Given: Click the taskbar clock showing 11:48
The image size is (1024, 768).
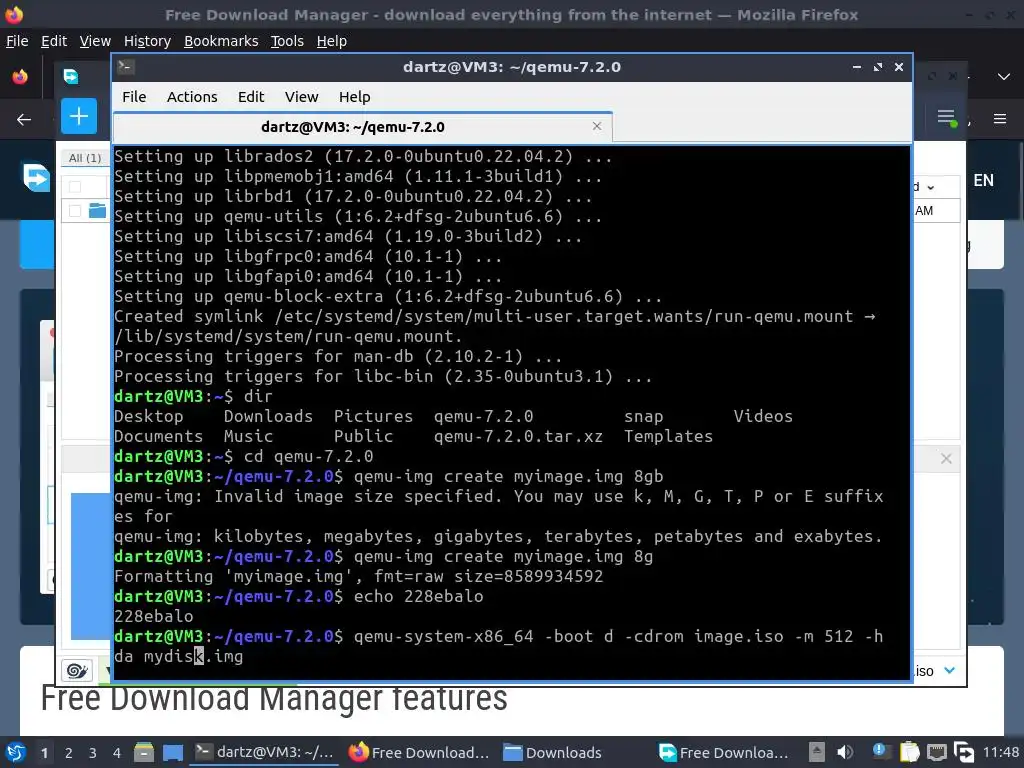Looking at the screenshot, I should (1000, 752).
